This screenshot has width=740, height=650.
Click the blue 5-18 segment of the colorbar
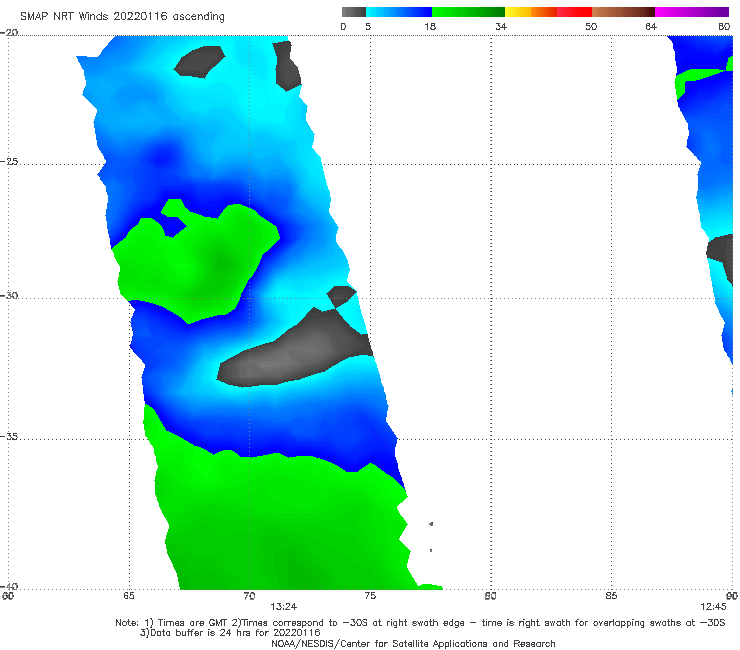tap(399, 12)
